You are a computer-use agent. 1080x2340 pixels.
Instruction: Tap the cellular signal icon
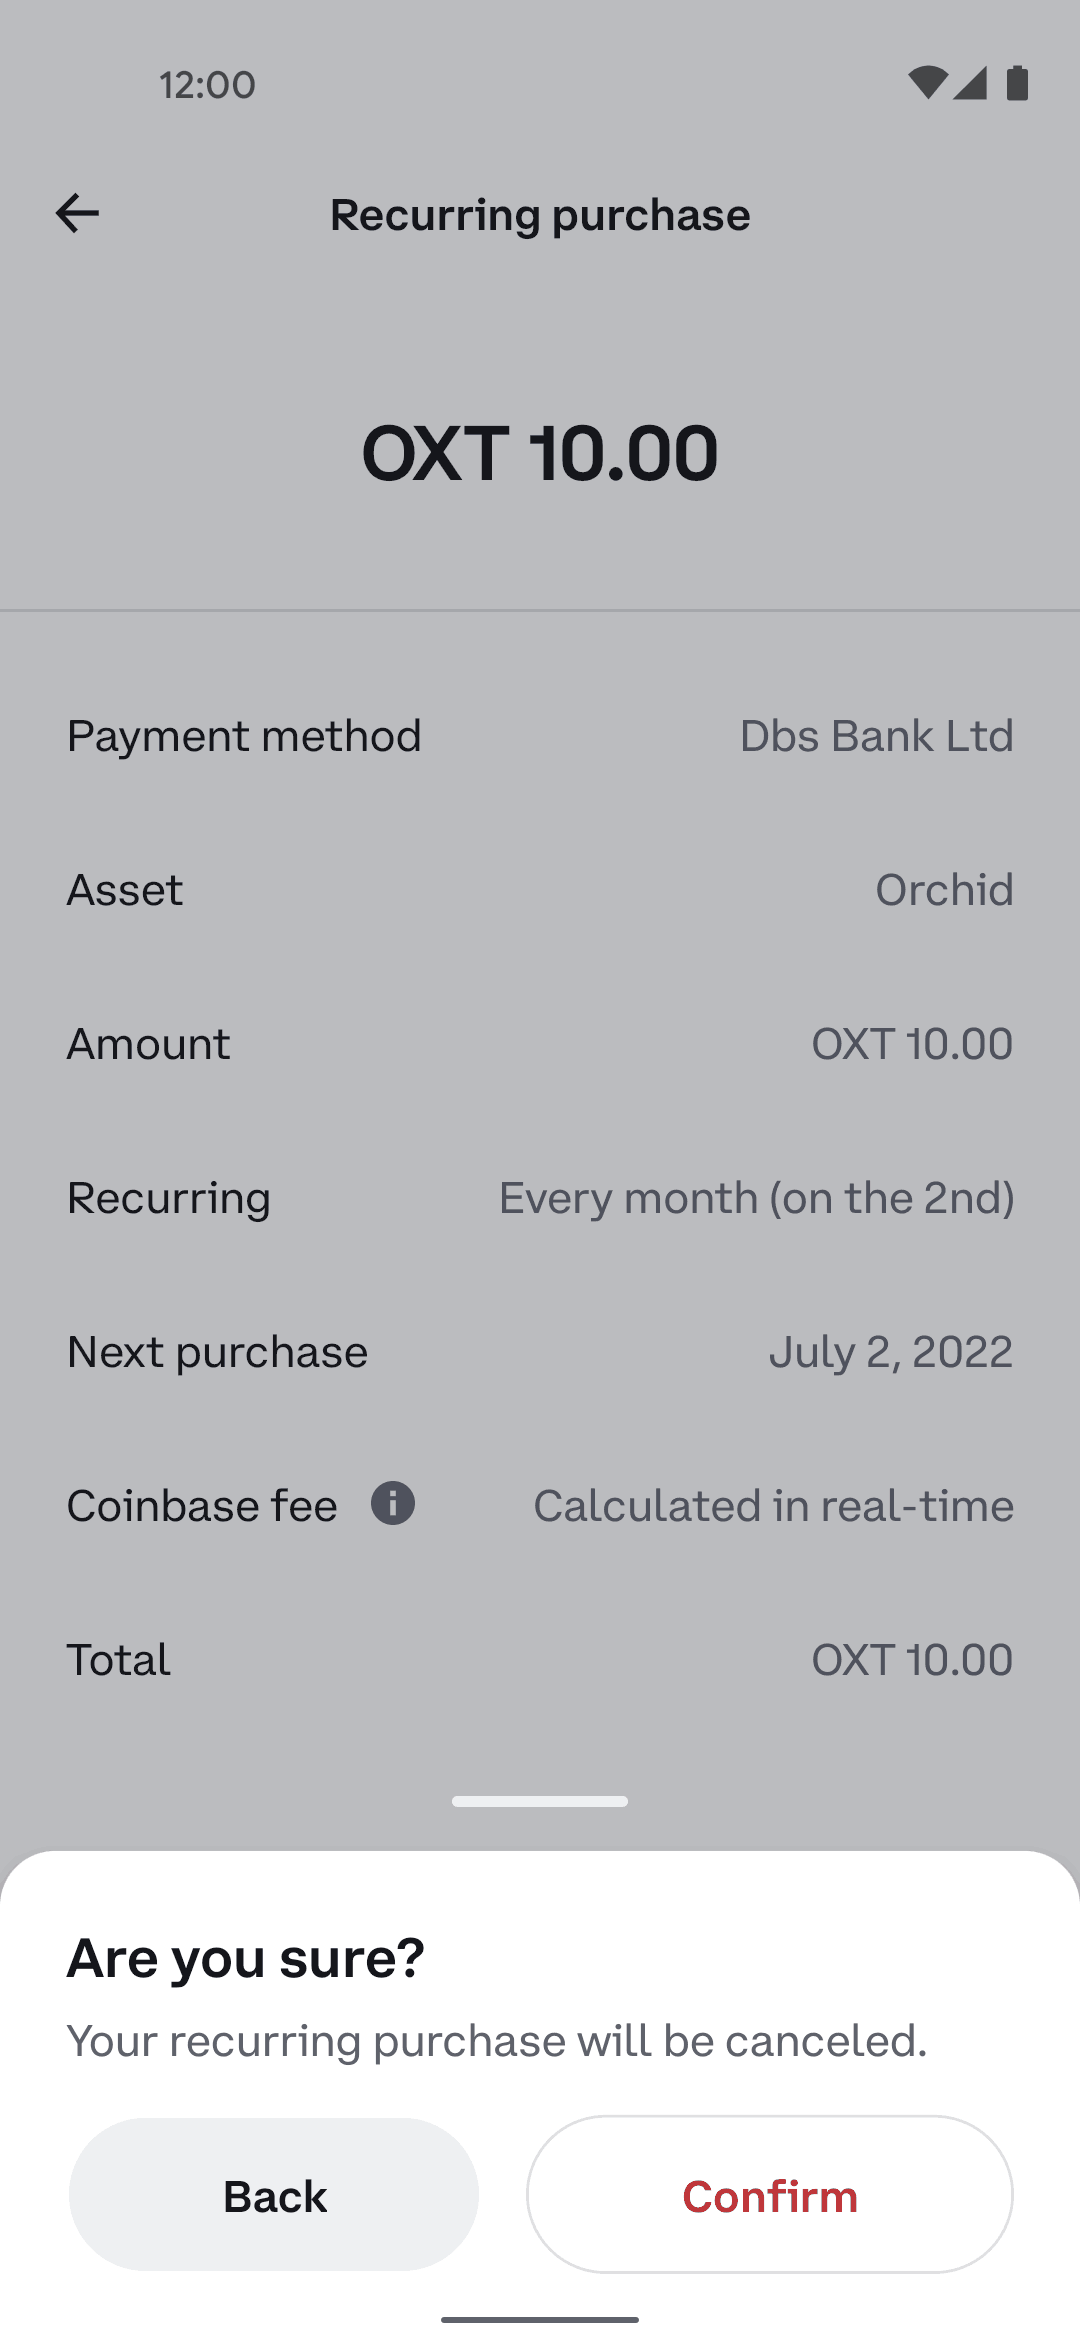[970, 83]
